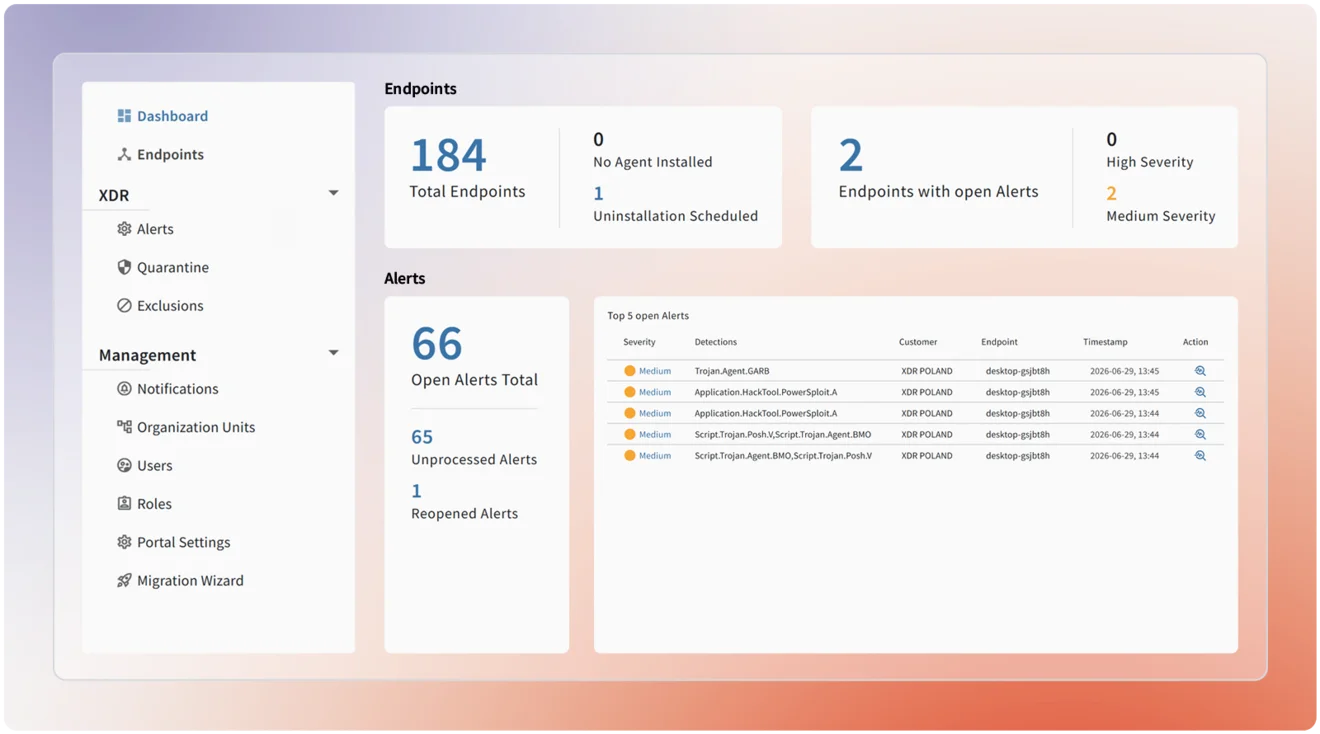Open the Users label in sidebar
The image size is (1320, 734).
[x=155, y=465]
